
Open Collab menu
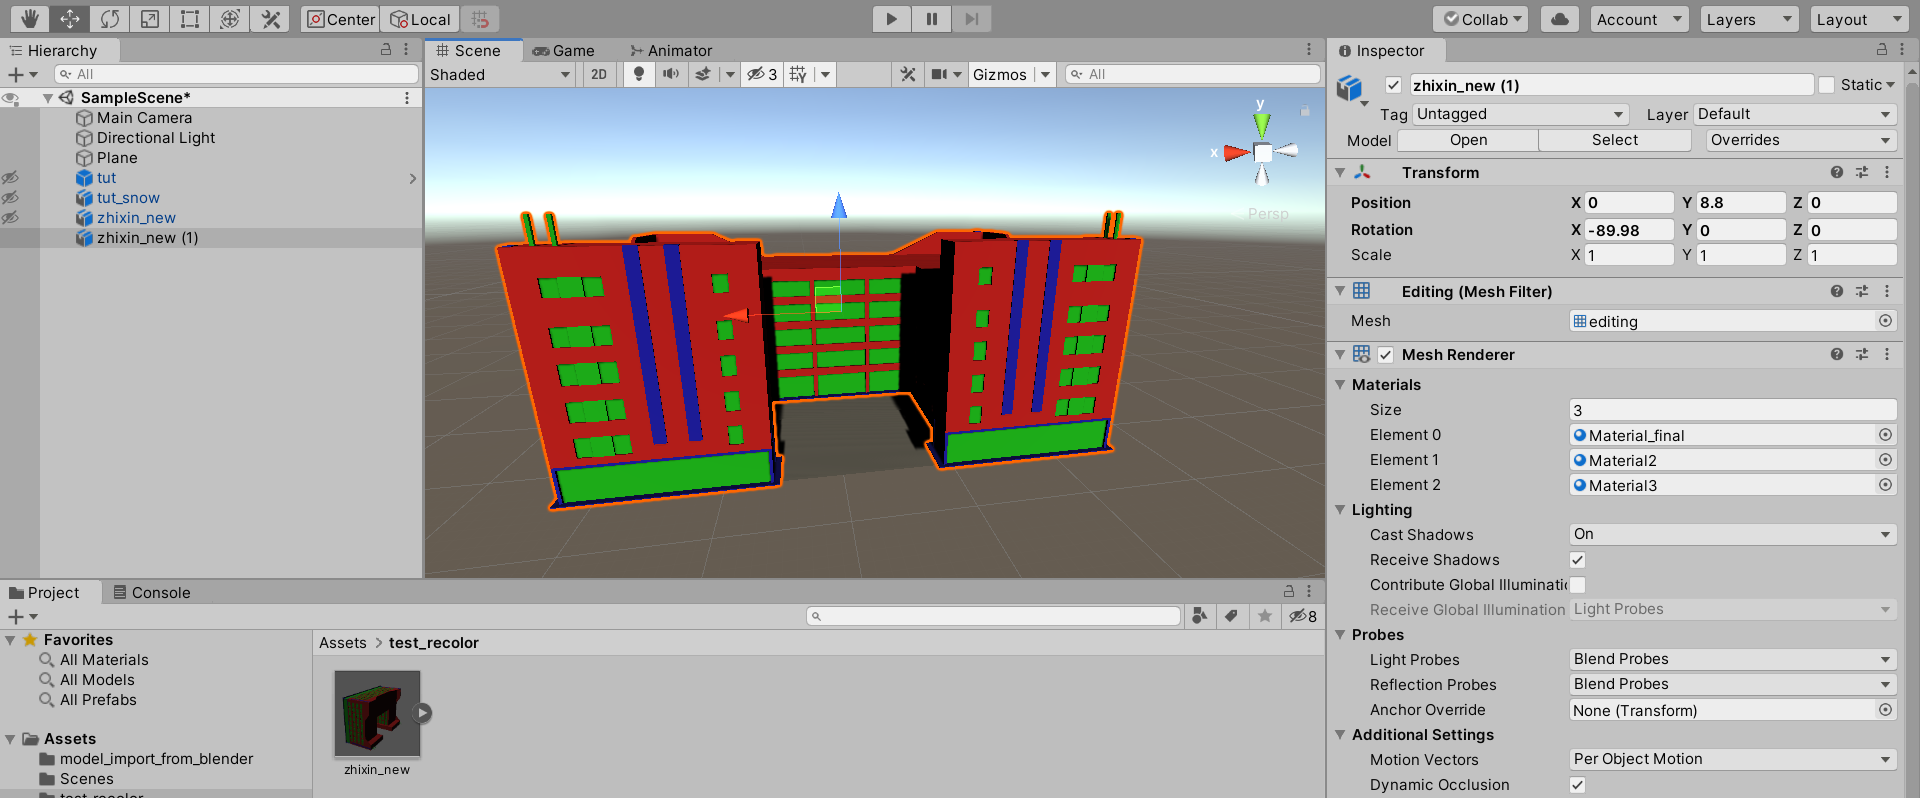(1481, 19)
